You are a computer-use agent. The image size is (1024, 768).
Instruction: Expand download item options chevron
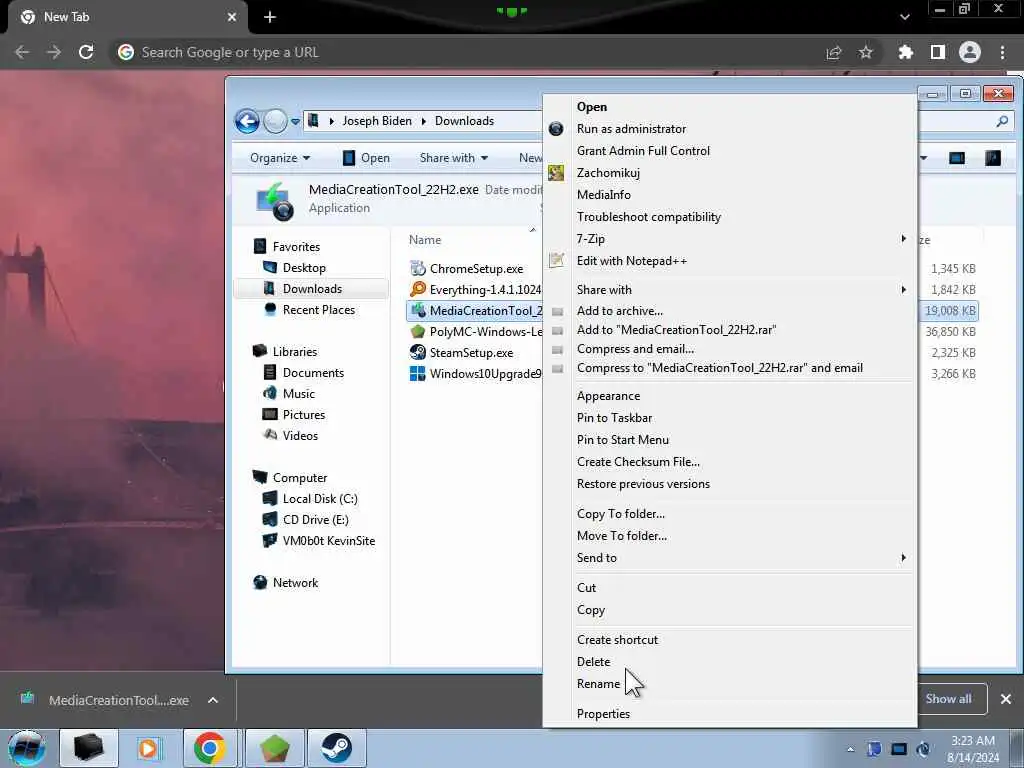[213, 700]
